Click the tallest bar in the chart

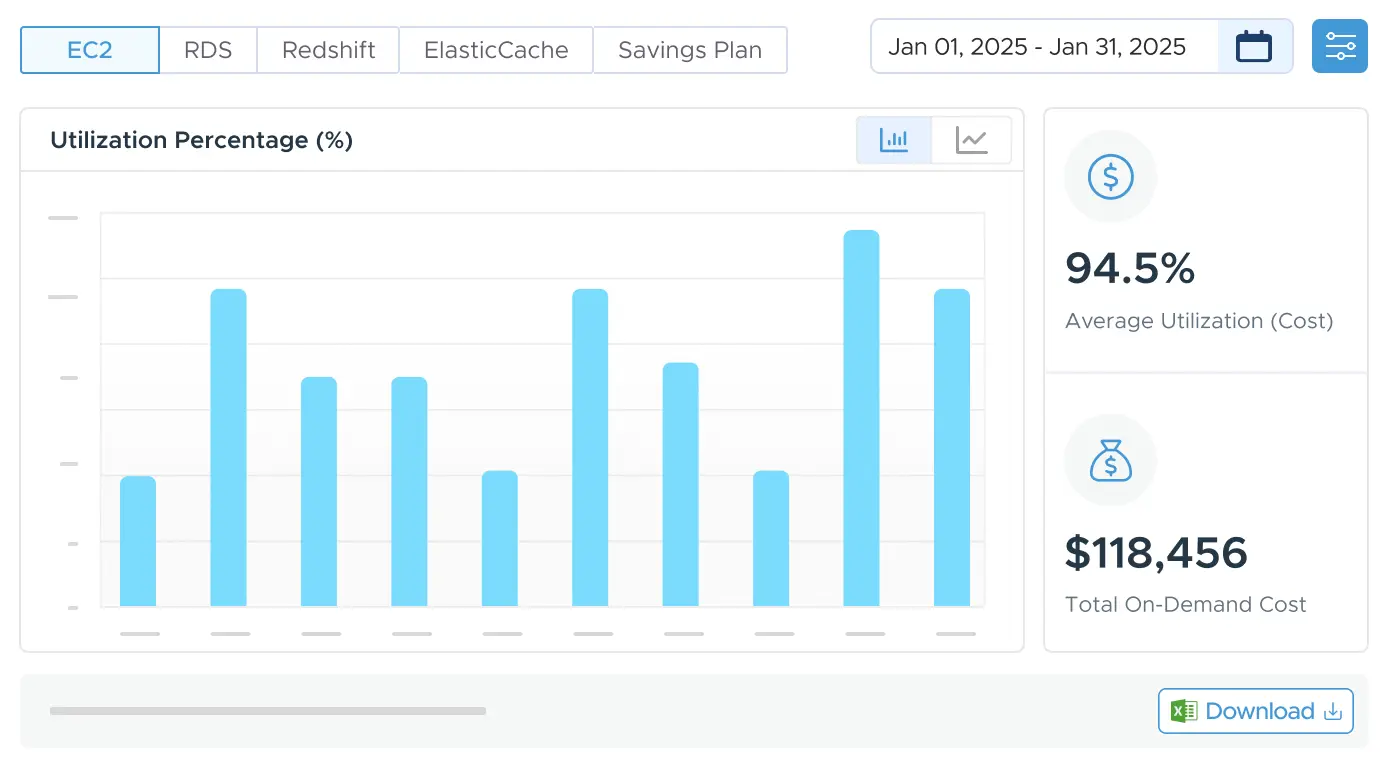(862, 420)
